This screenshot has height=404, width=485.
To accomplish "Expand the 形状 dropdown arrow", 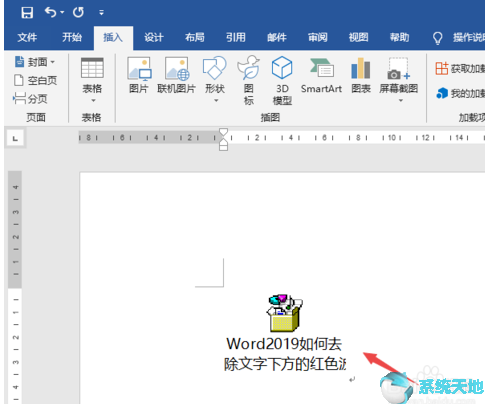I will 216,100.
